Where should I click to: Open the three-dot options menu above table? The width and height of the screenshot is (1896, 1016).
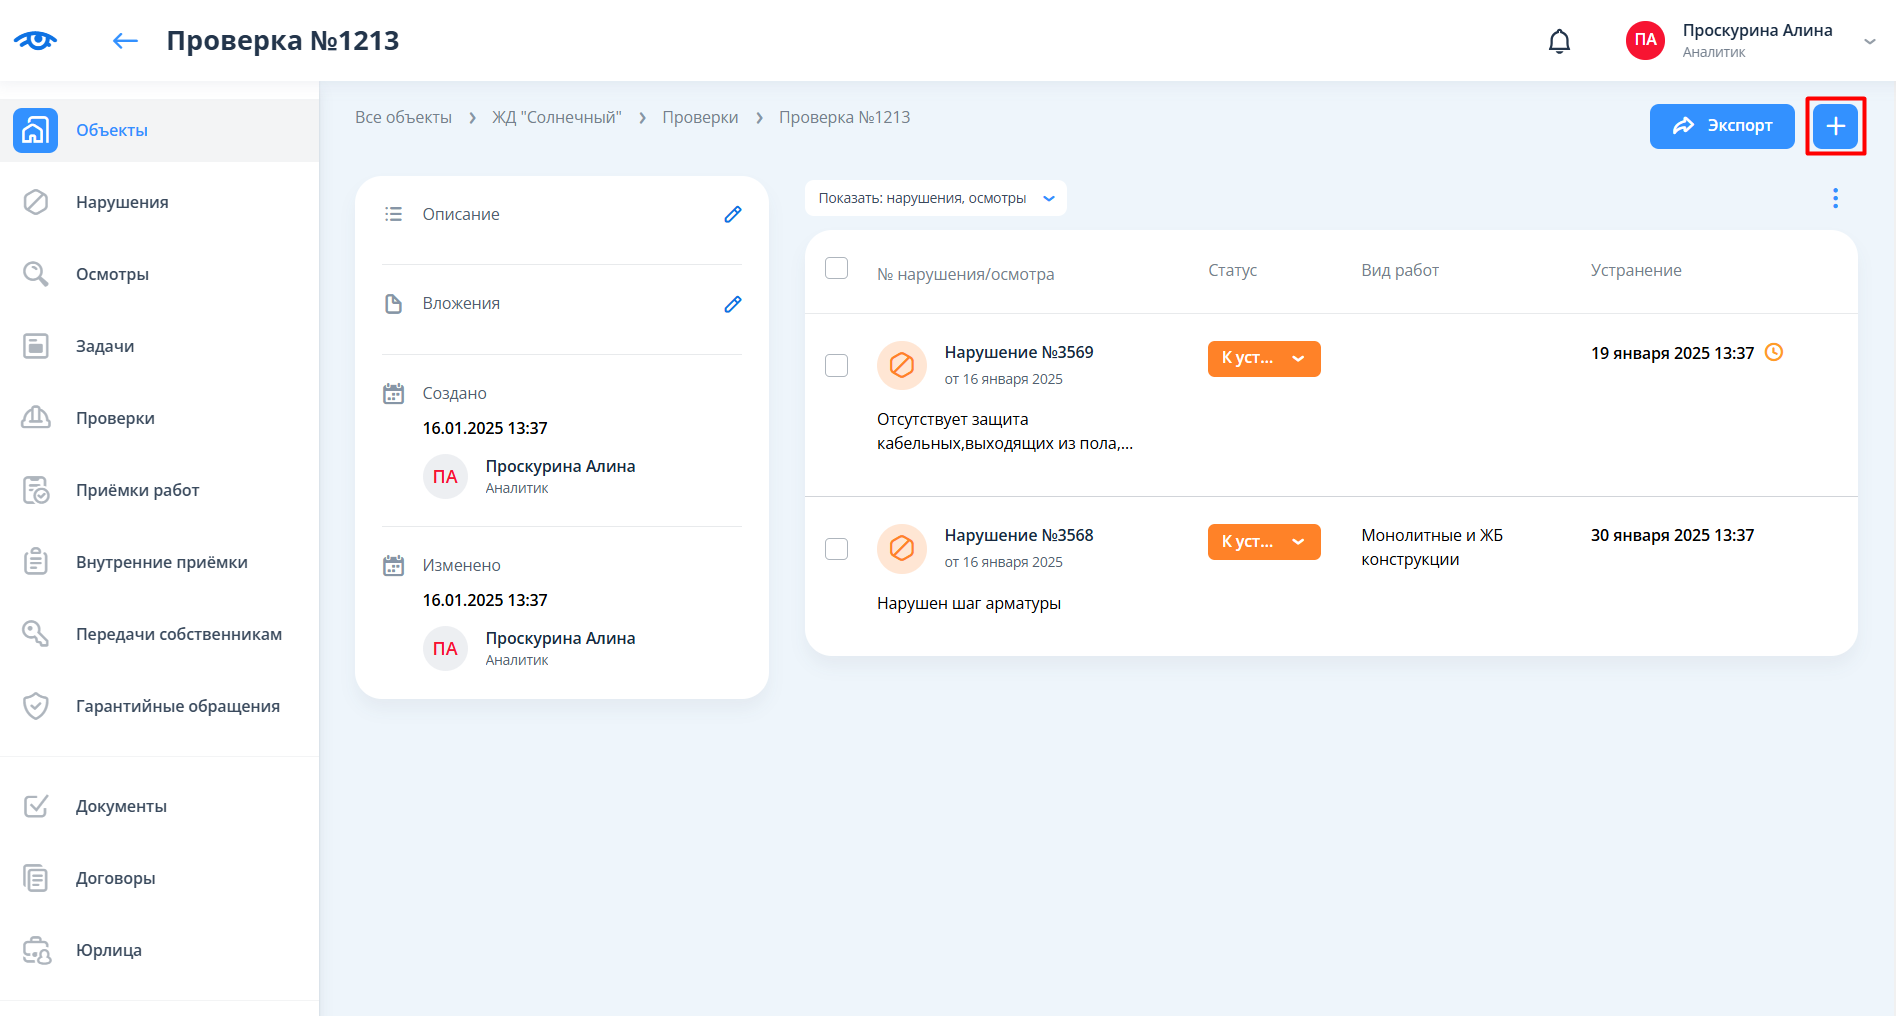(x=1835, y=198)
